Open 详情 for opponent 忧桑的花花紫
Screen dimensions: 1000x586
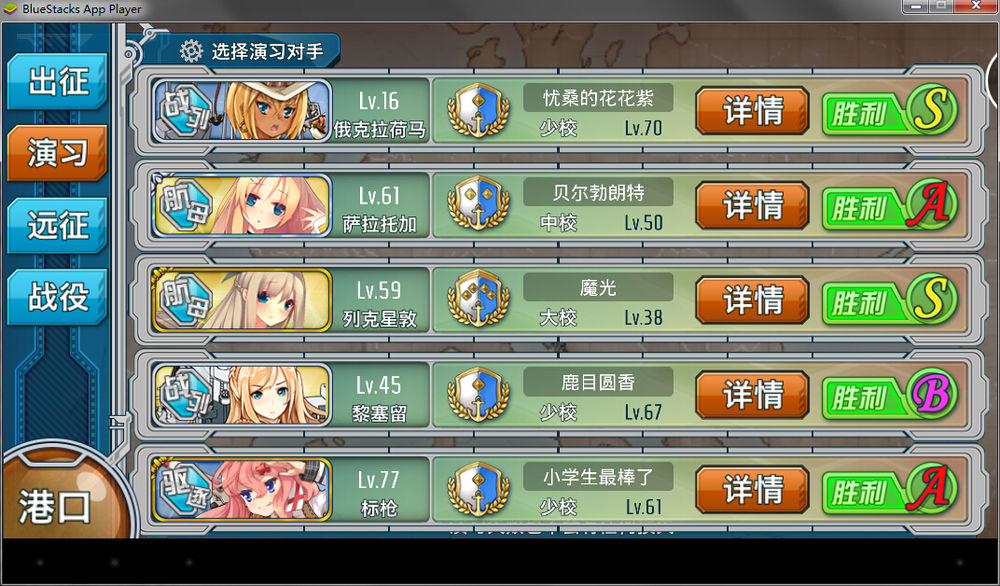[x=753, y=111]
